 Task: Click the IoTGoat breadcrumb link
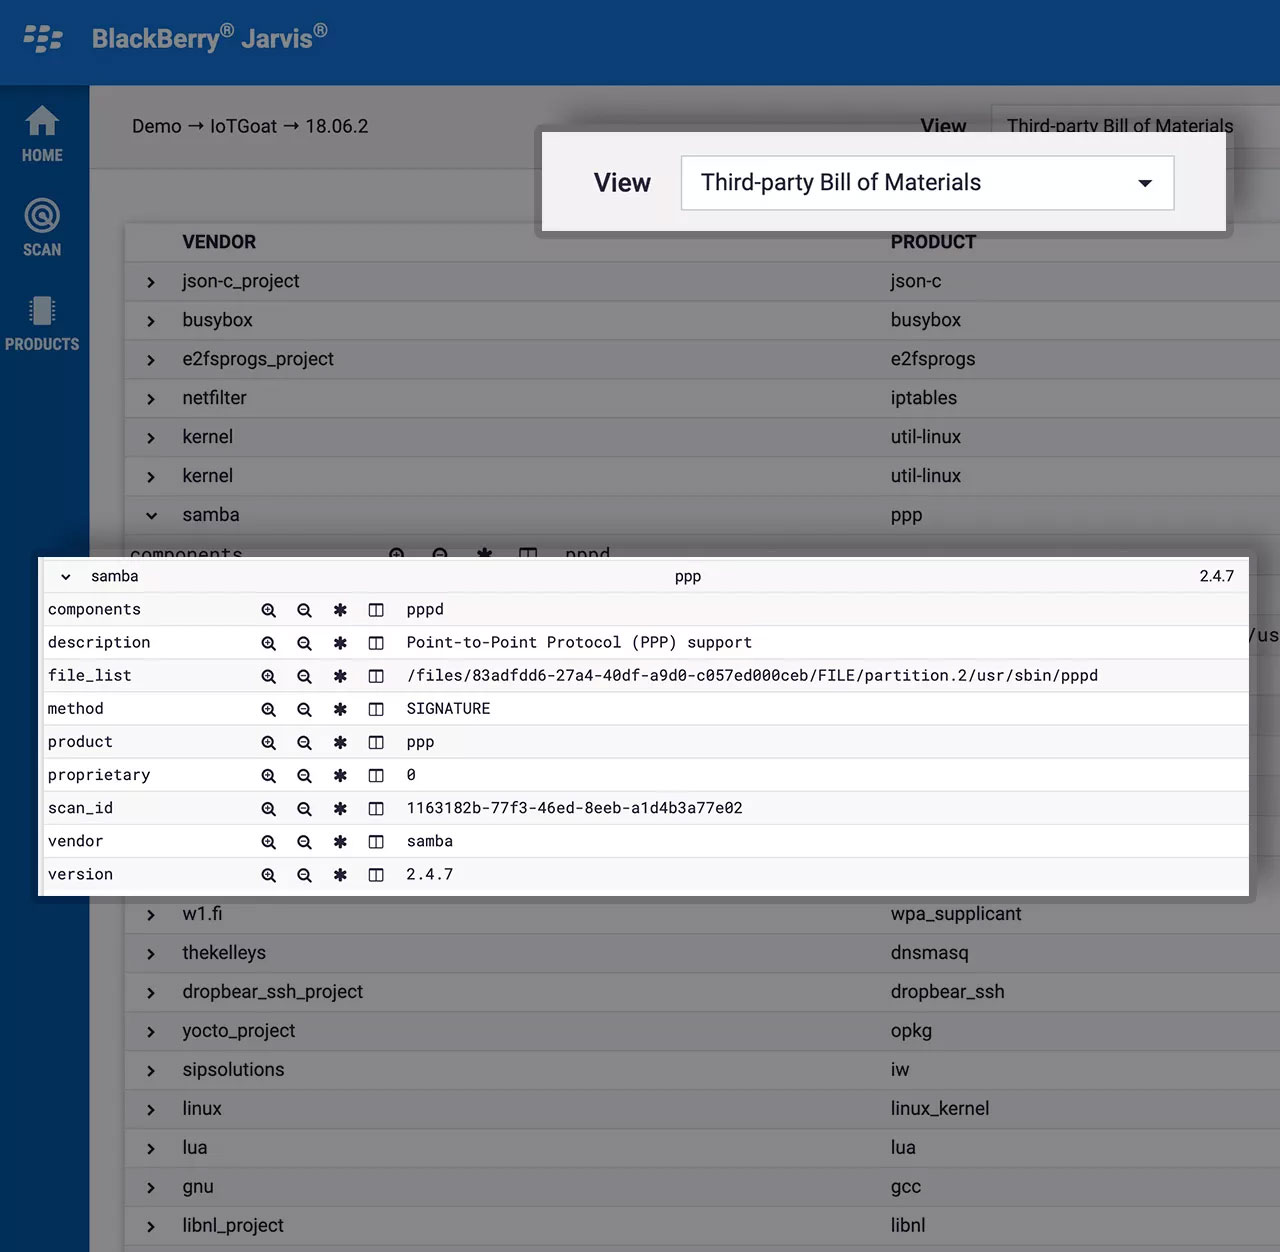[x=243, y=126]
